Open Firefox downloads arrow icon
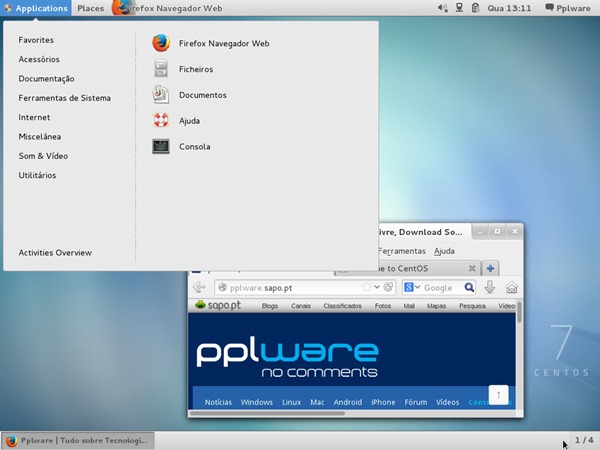 click(x=490, y=287)
